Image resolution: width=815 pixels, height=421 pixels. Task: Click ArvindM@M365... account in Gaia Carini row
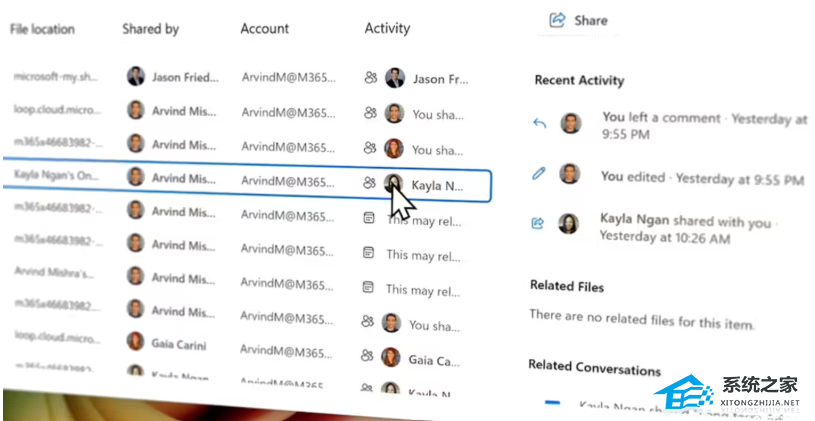(x=286, y=352)
